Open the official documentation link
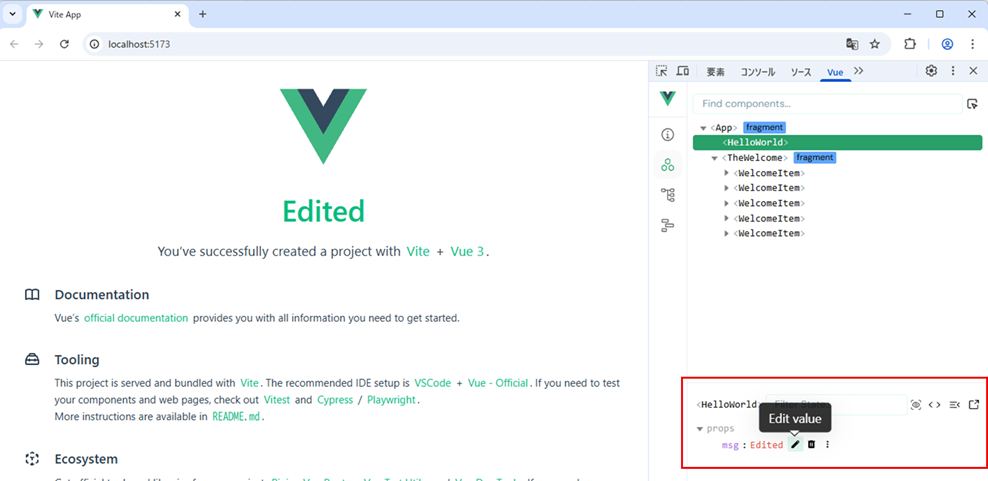Image resolution: width=988 pixels, height=481 pixels. [136, 318]
